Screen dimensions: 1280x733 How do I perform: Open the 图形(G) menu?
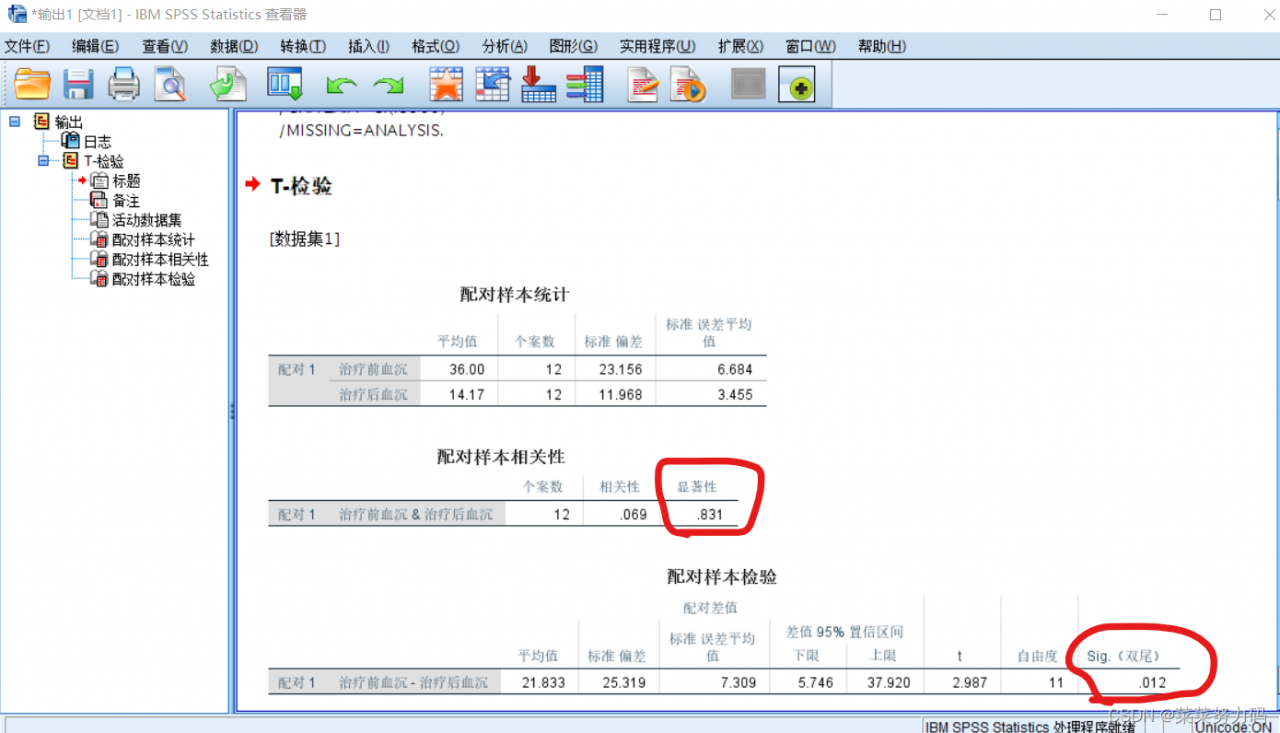(x=573, y=47)
